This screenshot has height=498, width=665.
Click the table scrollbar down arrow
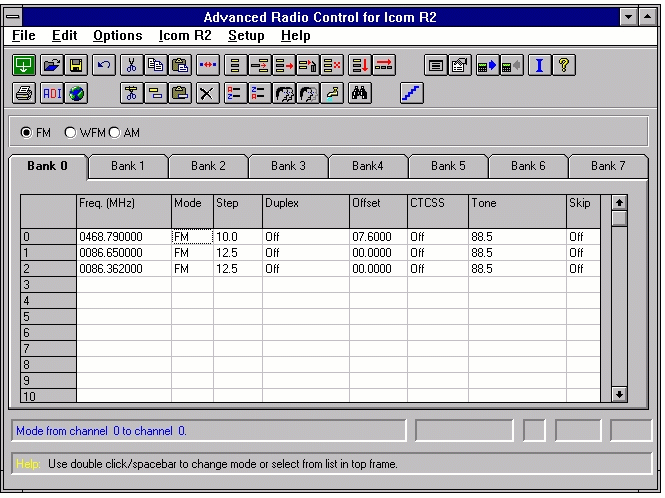(619, 394)
